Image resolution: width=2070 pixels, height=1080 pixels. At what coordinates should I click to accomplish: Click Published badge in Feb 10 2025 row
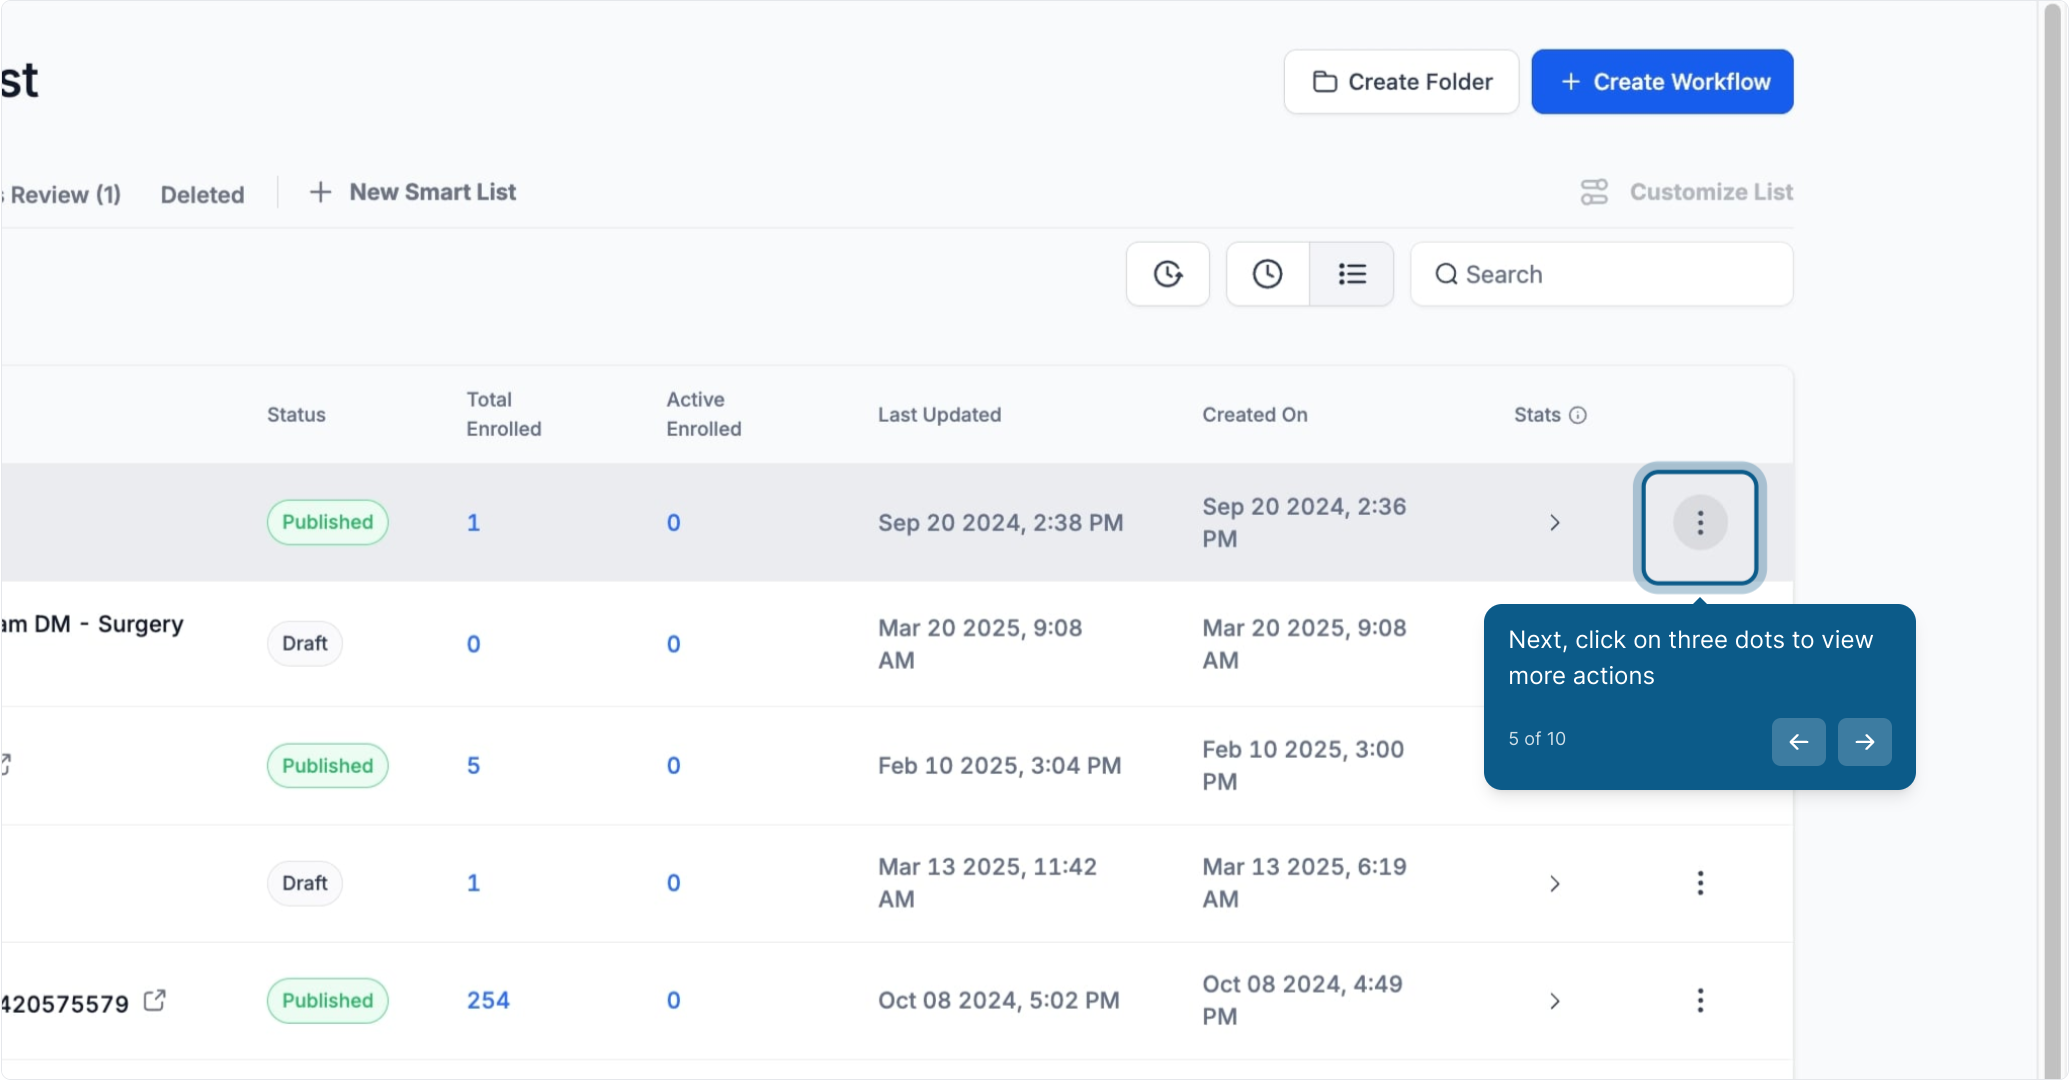(x=327, y=765)
